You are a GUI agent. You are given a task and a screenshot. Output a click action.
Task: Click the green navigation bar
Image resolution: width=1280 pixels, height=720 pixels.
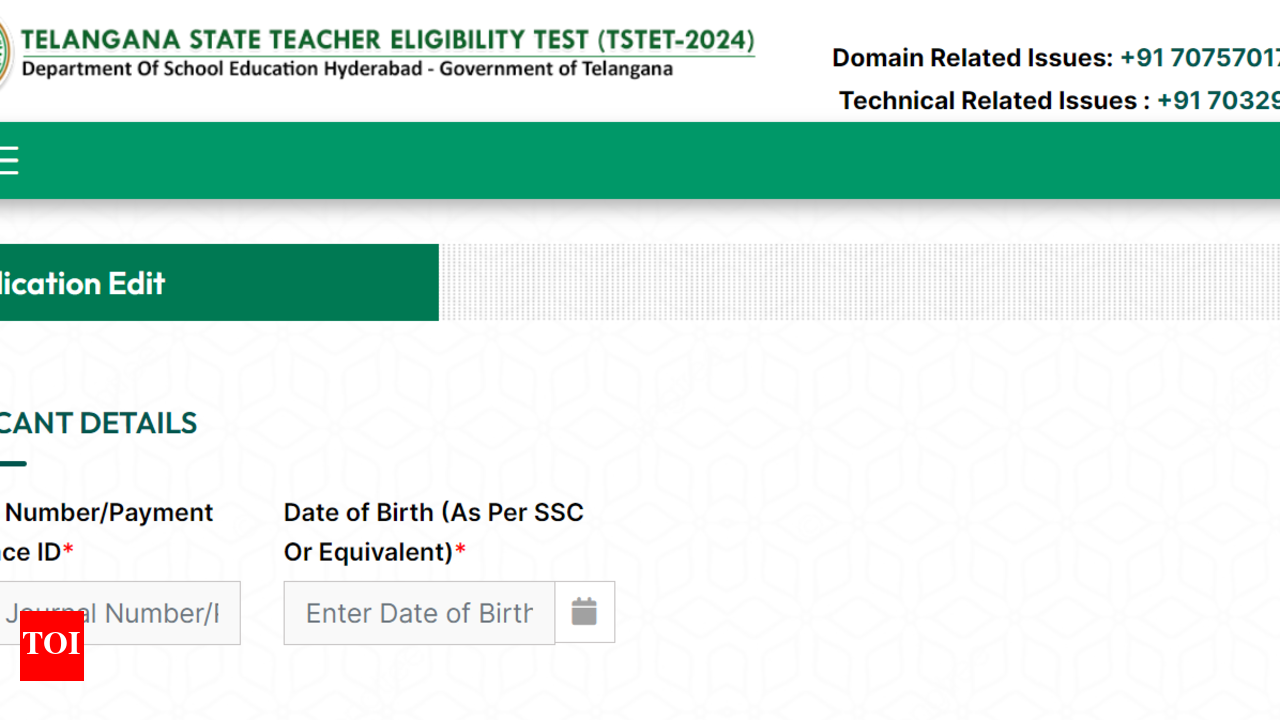coord(640,160)
